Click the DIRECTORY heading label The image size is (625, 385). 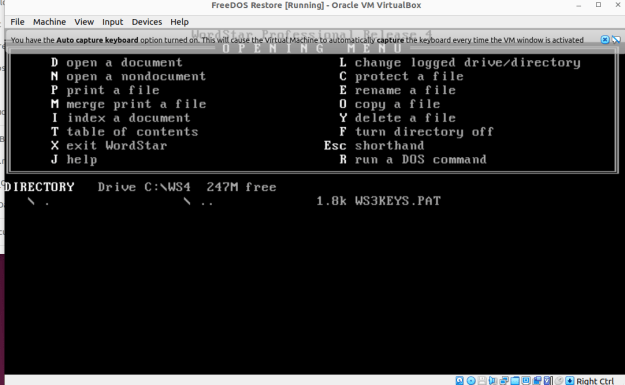39,187
